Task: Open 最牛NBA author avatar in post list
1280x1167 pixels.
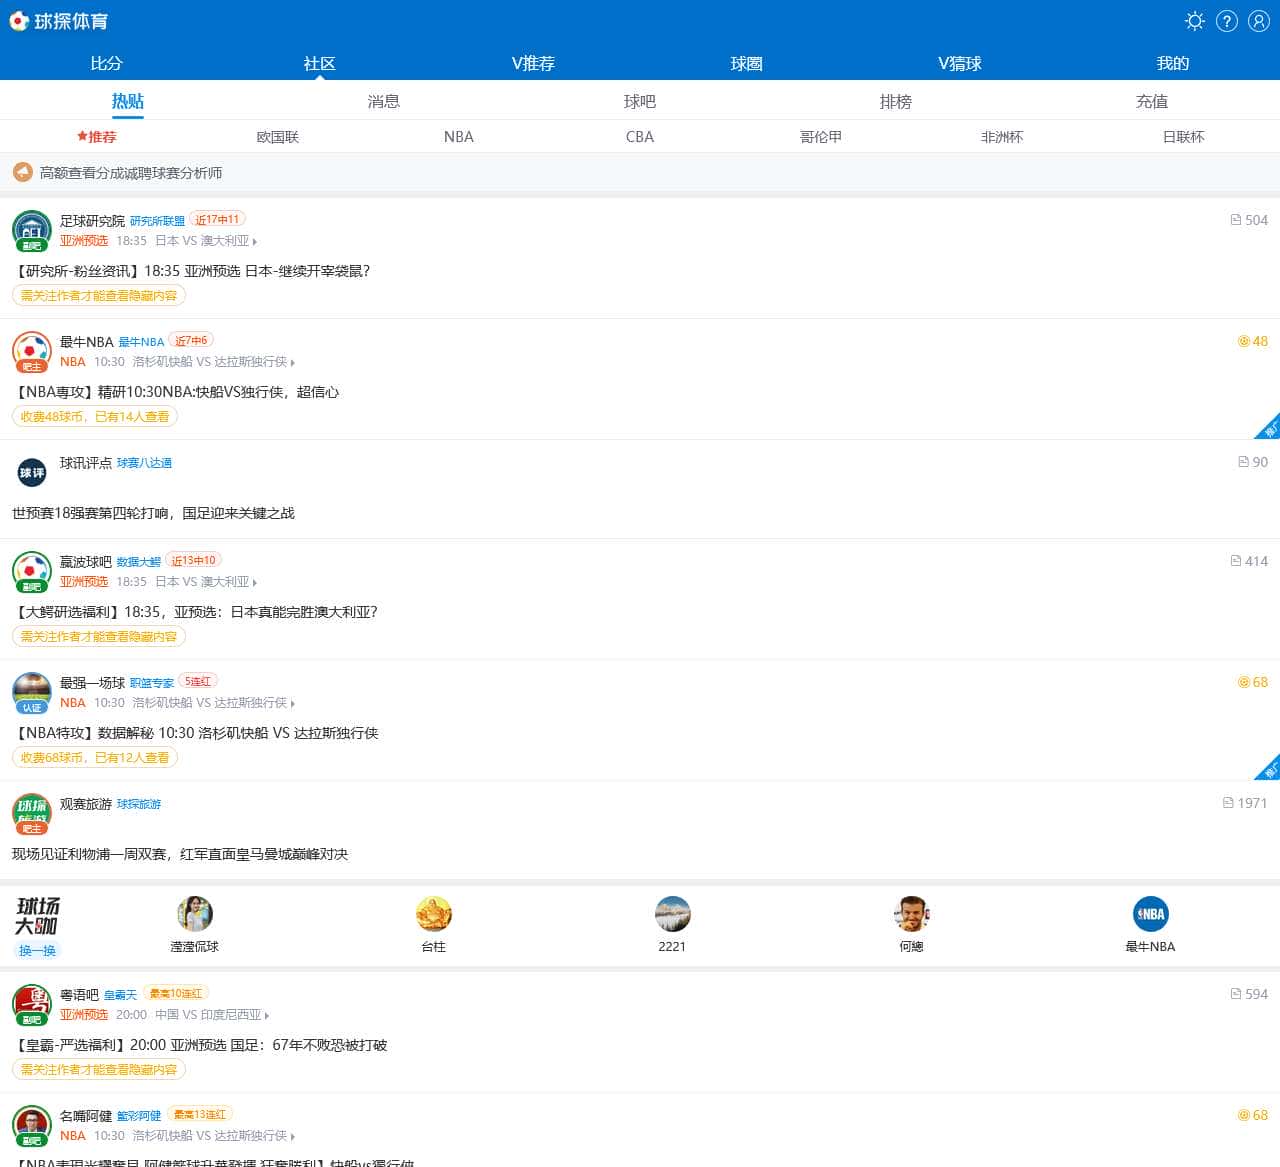Action: [32, 351]
